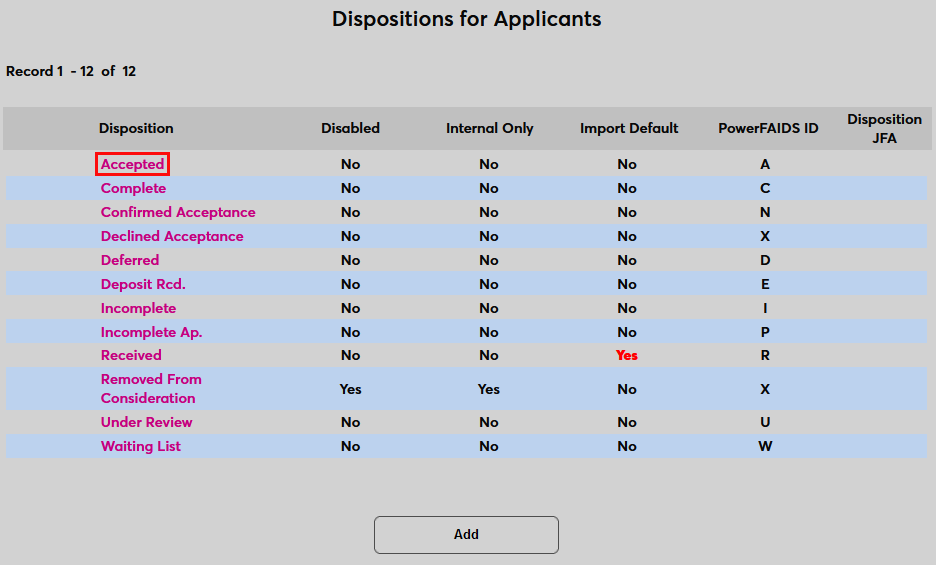
Task: Open the Deferred disposition record
Action: pyautogui.click(x=130, y=260)
